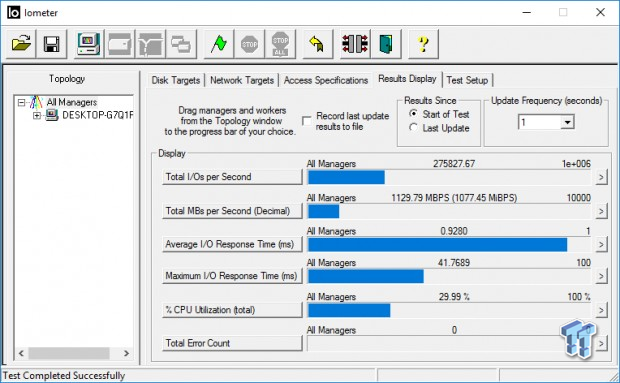Open the Access Specifications tab
This screenshot has width=620, height=383.
pos(326,80)
